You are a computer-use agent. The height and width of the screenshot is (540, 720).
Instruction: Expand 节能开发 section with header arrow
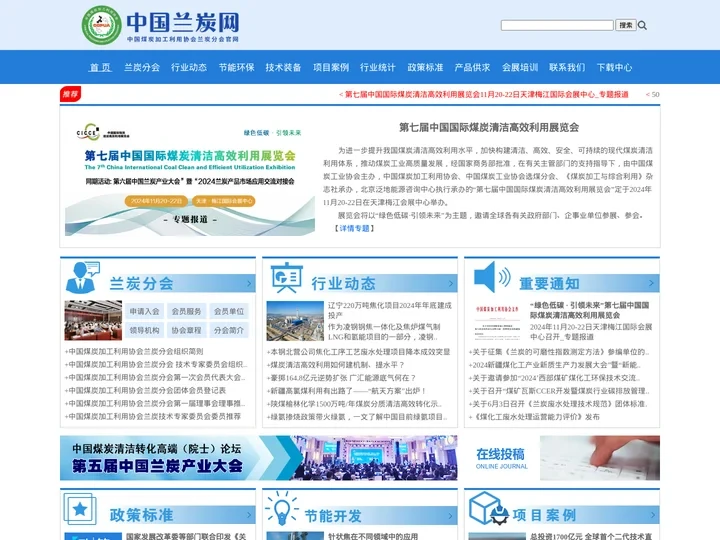pos(451,515)
